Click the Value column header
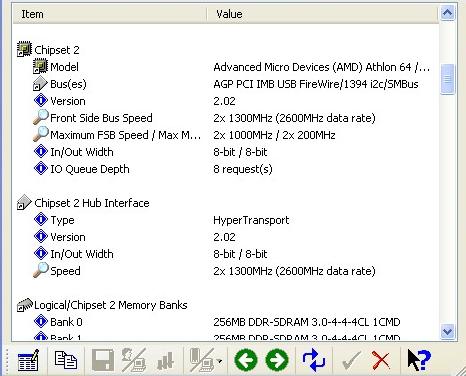 pos(323,14)
